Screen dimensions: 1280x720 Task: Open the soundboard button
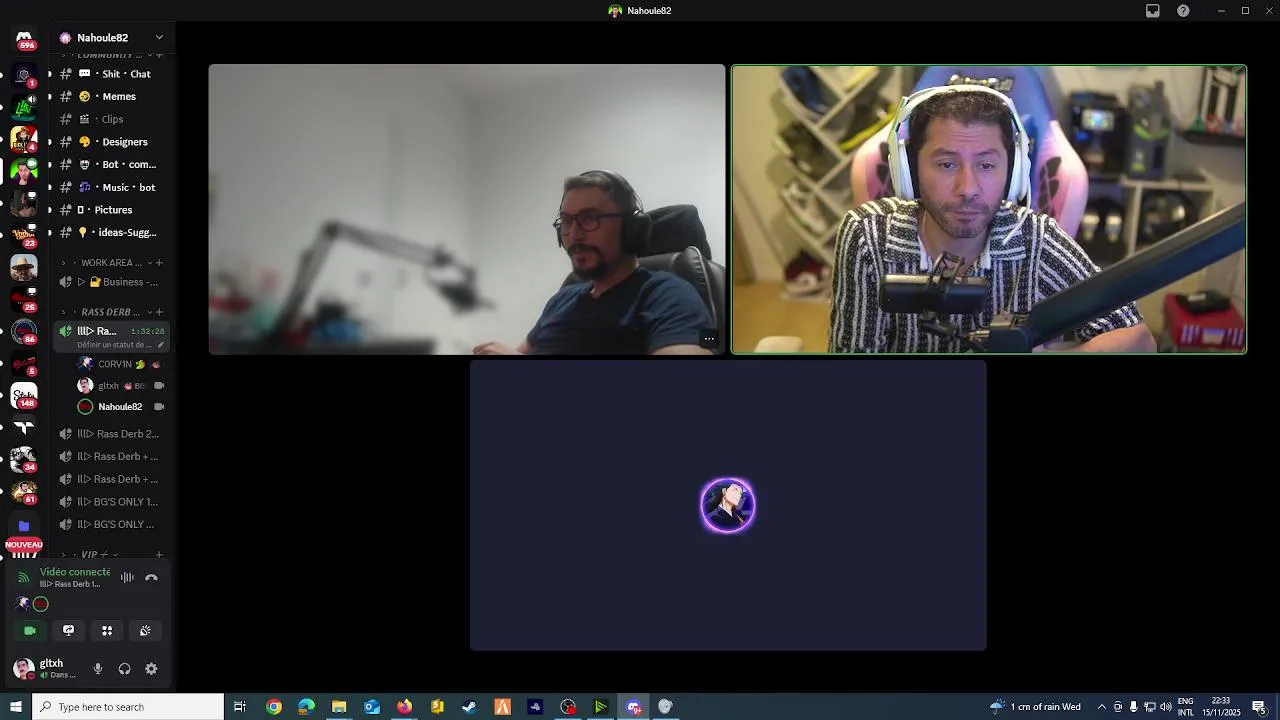click(145, 630)
